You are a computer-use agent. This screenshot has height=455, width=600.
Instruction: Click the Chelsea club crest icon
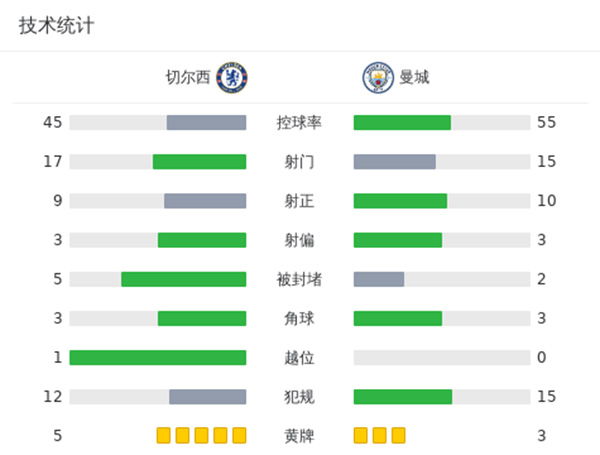pos(232,77)
